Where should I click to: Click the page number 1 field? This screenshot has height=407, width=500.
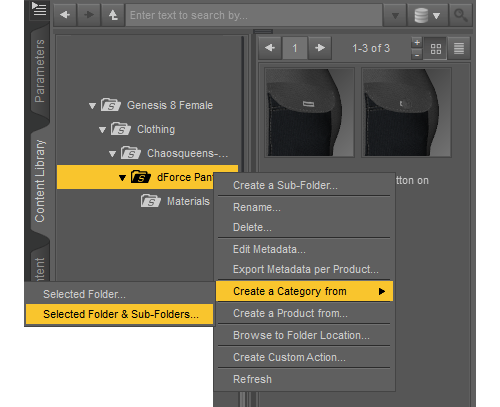pyautogui.click(x=295, y=48)
